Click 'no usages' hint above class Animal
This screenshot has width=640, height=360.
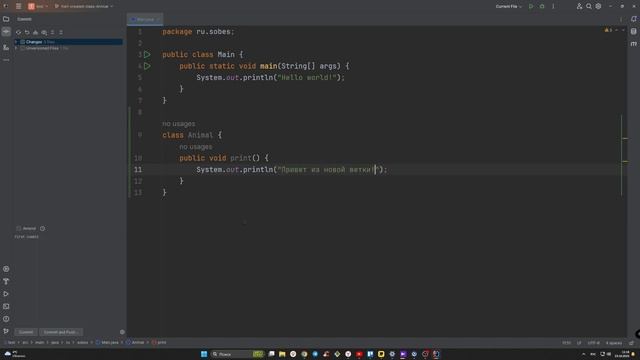tap(178, 124)
